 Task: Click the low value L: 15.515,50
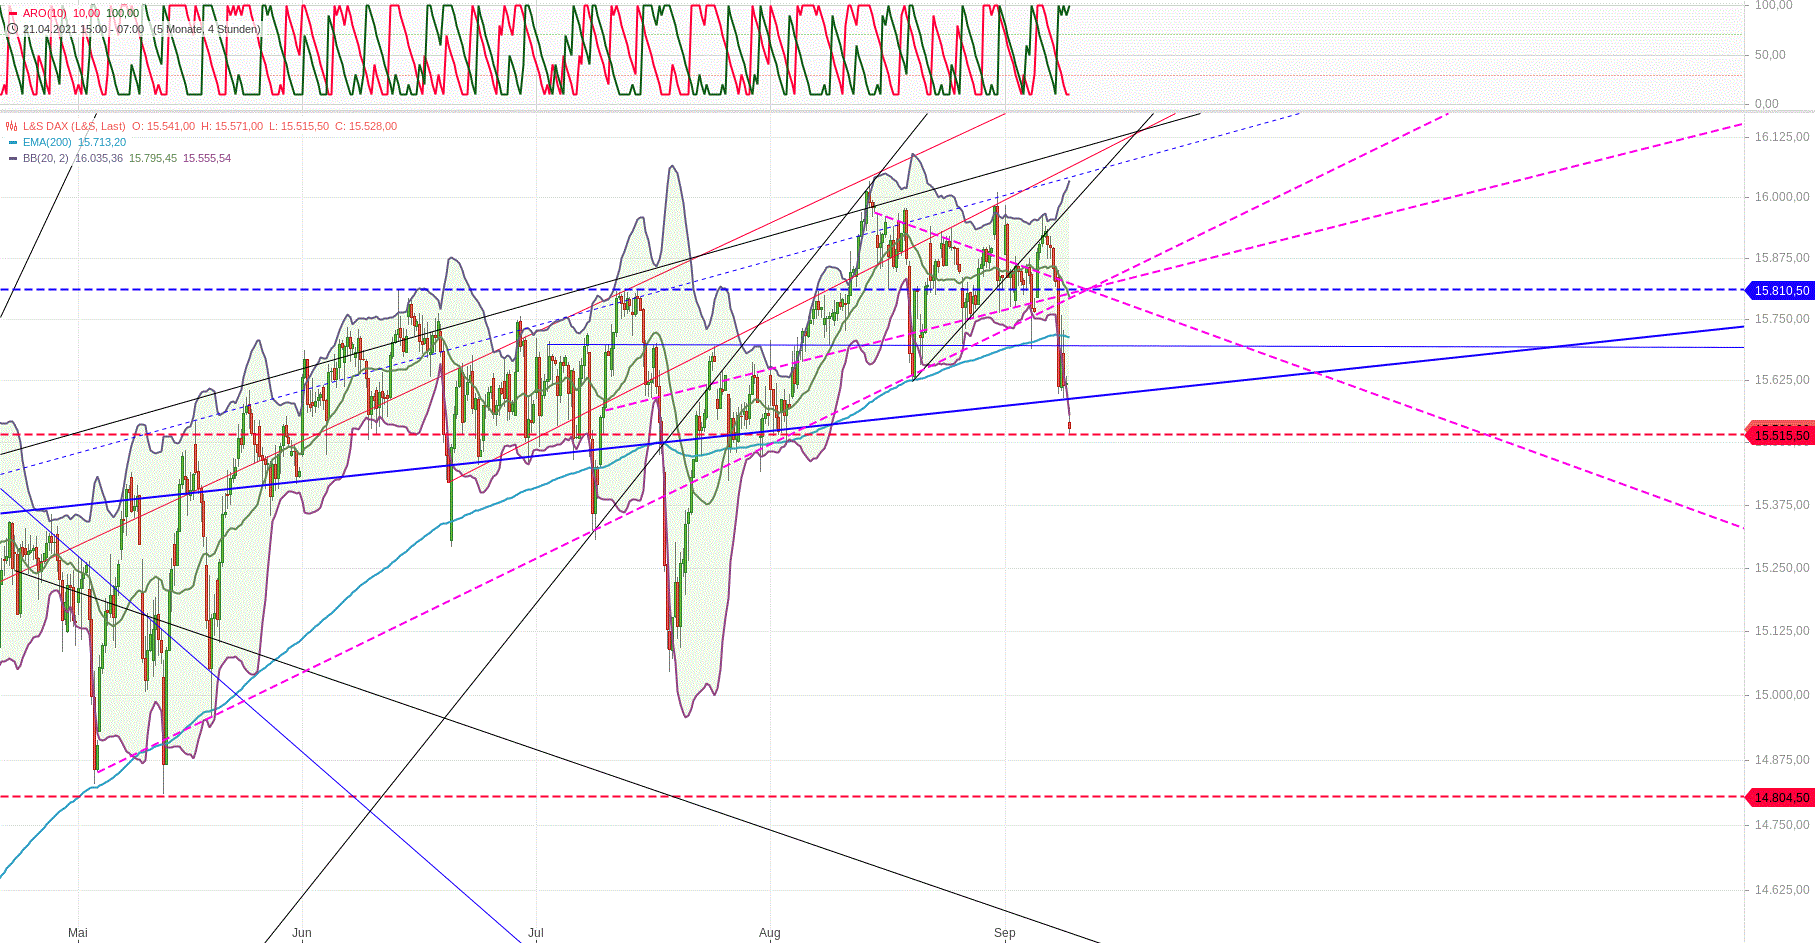click(x=299, y=126)
